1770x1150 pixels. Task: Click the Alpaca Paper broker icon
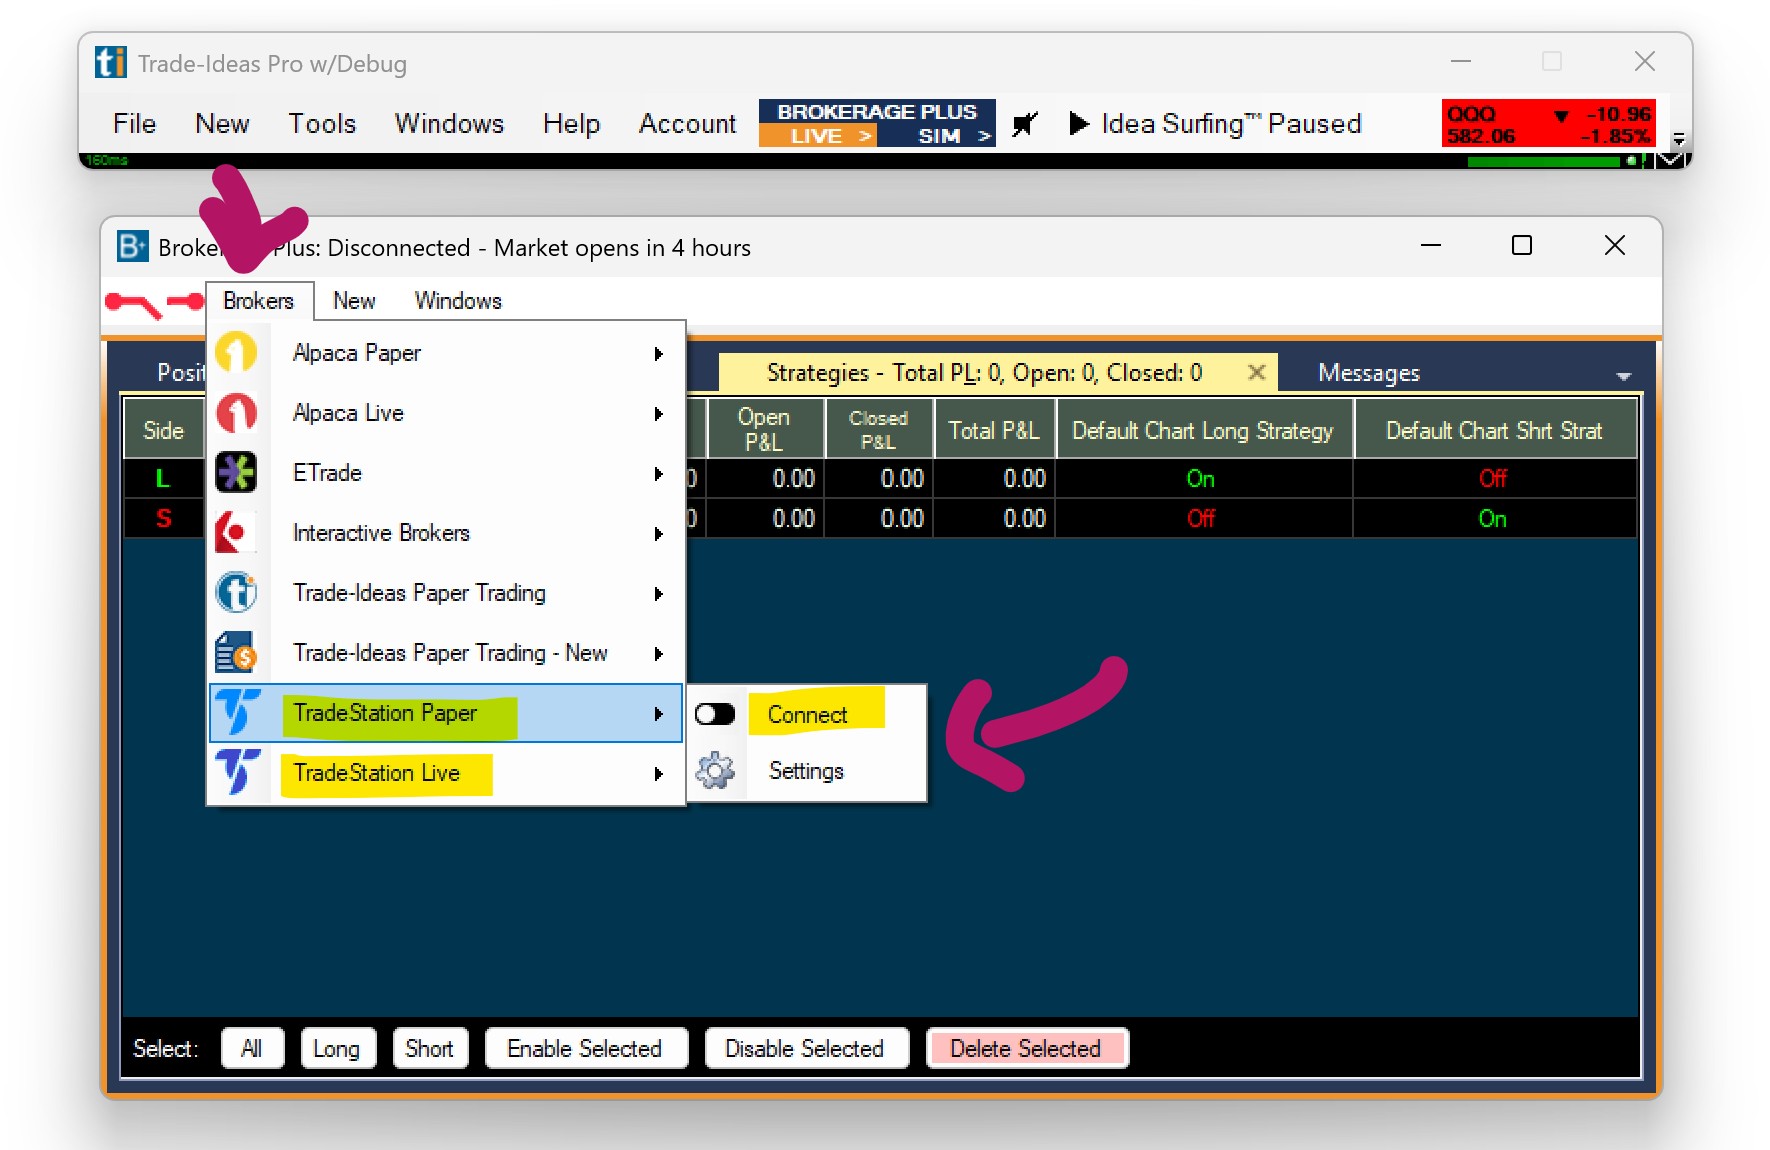click(x=237, y=353)
